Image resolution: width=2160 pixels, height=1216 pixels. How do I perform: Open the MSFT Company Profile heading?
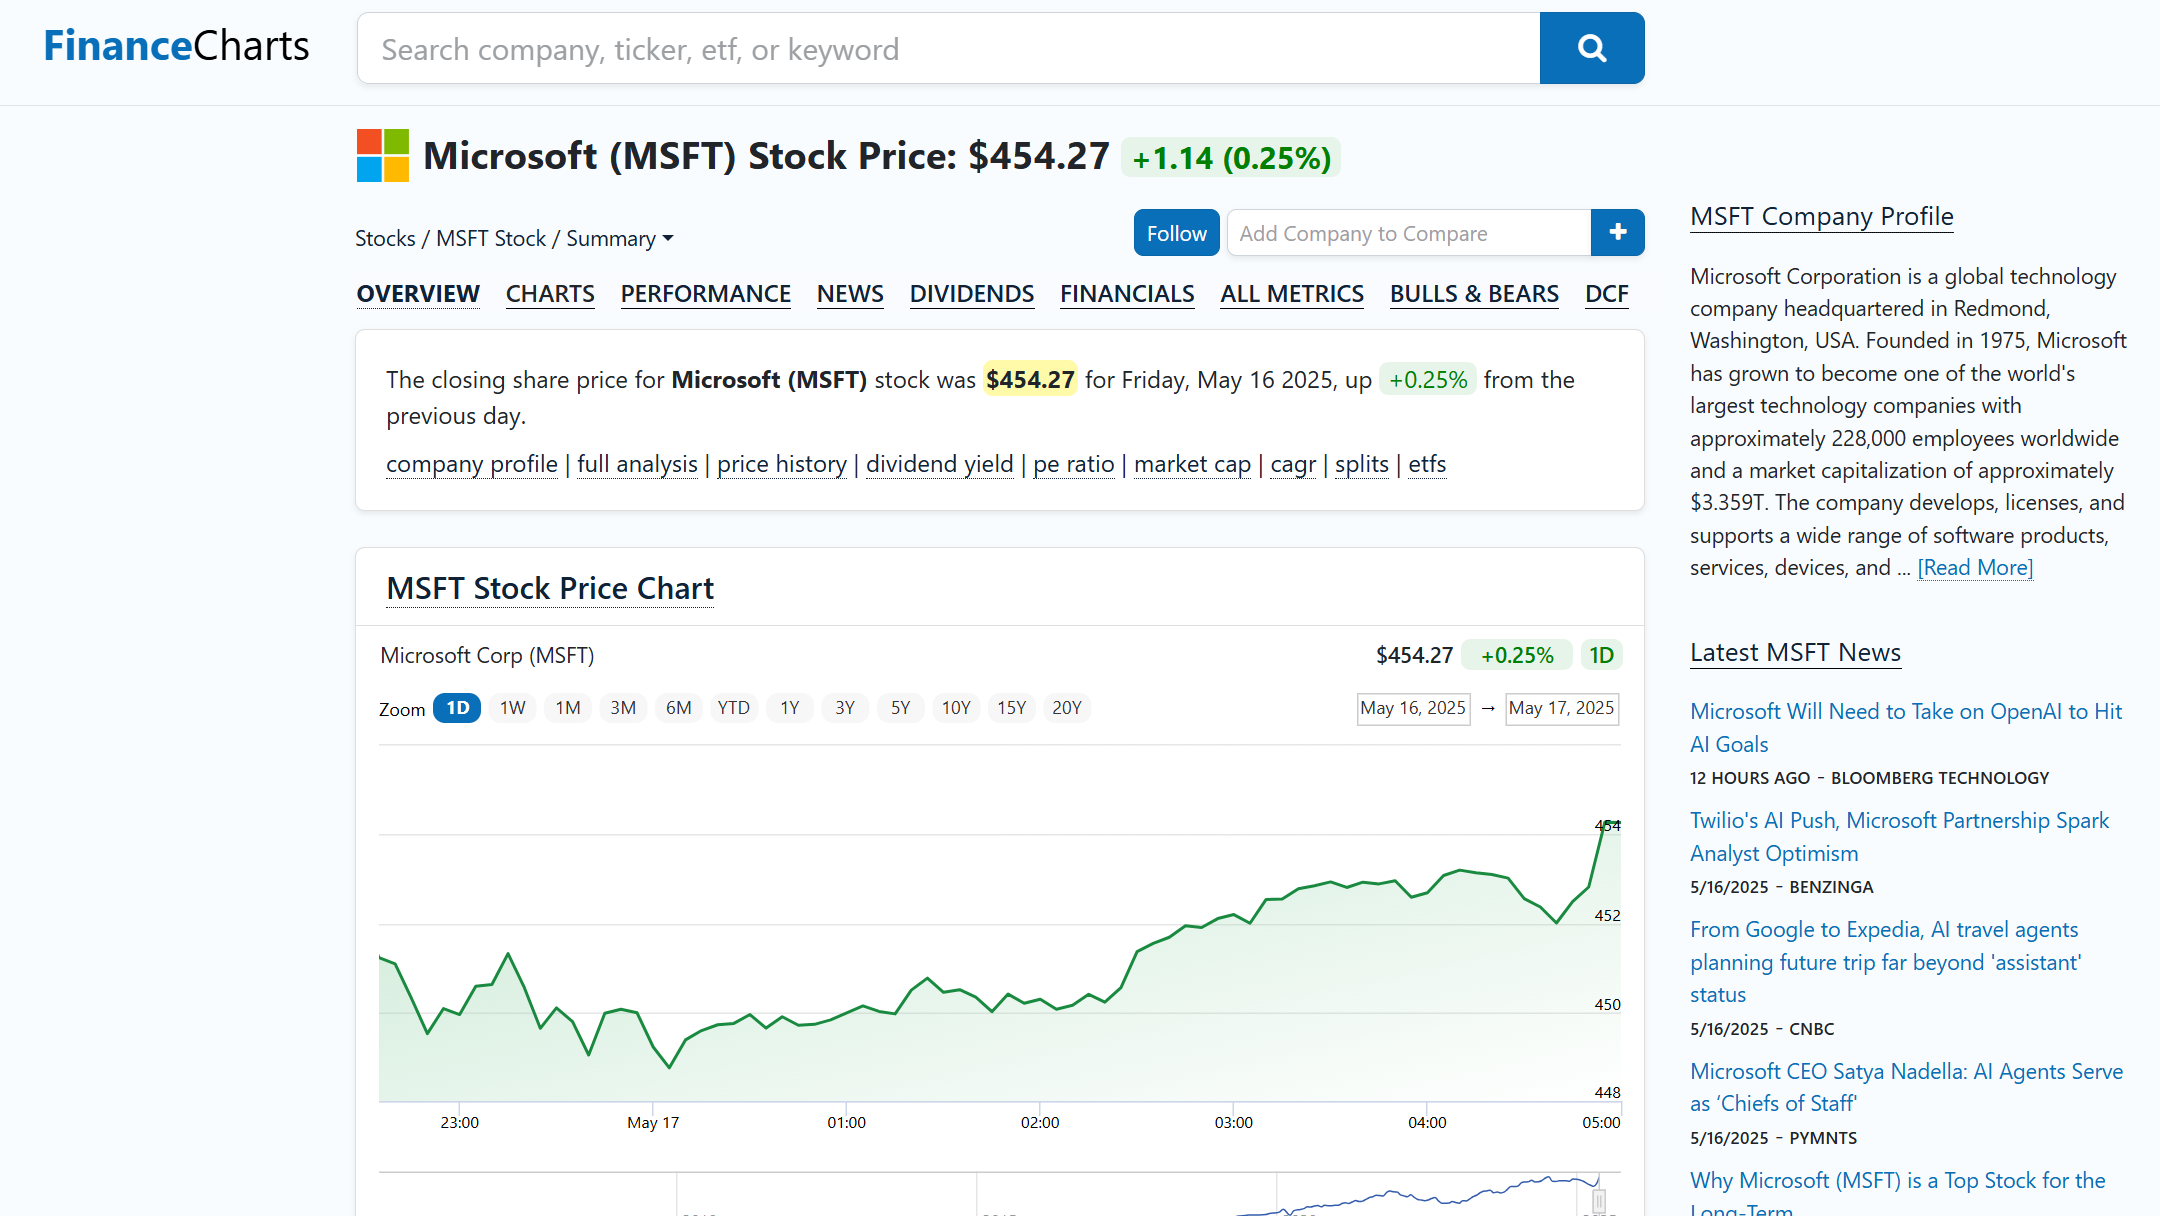coord(1821,216)
